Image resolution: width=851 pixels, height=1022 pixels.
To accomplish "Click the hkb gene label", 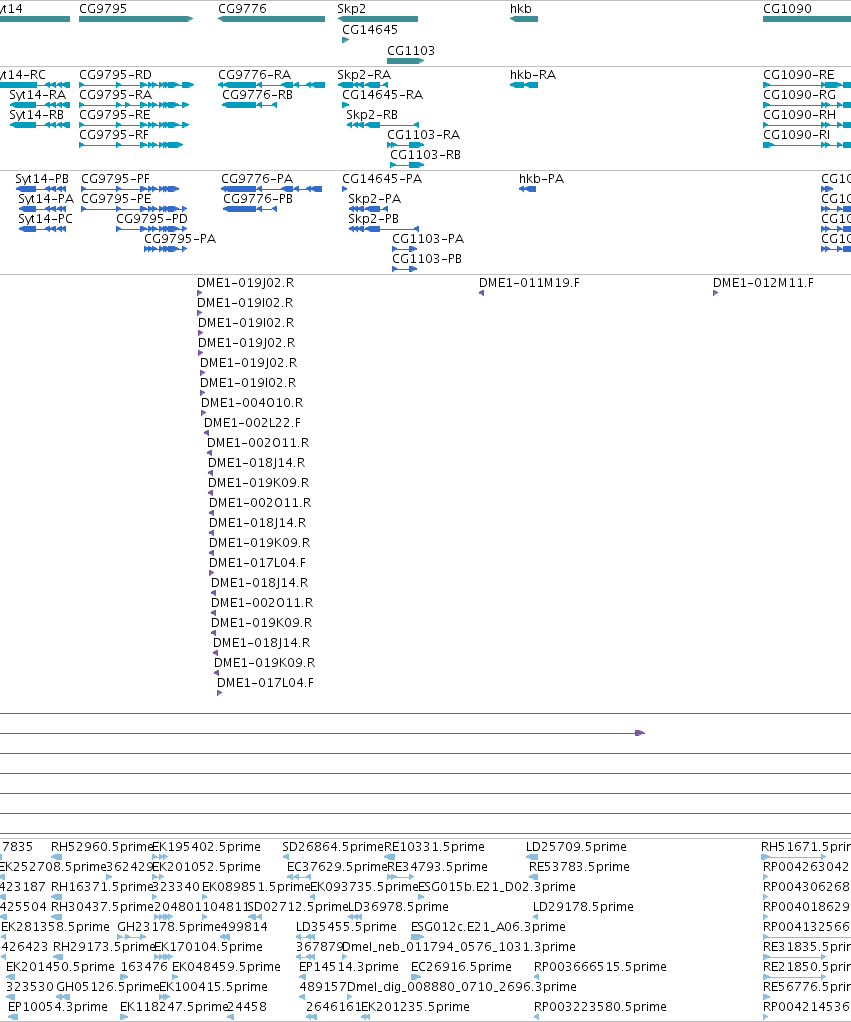I will pos(521,8).
